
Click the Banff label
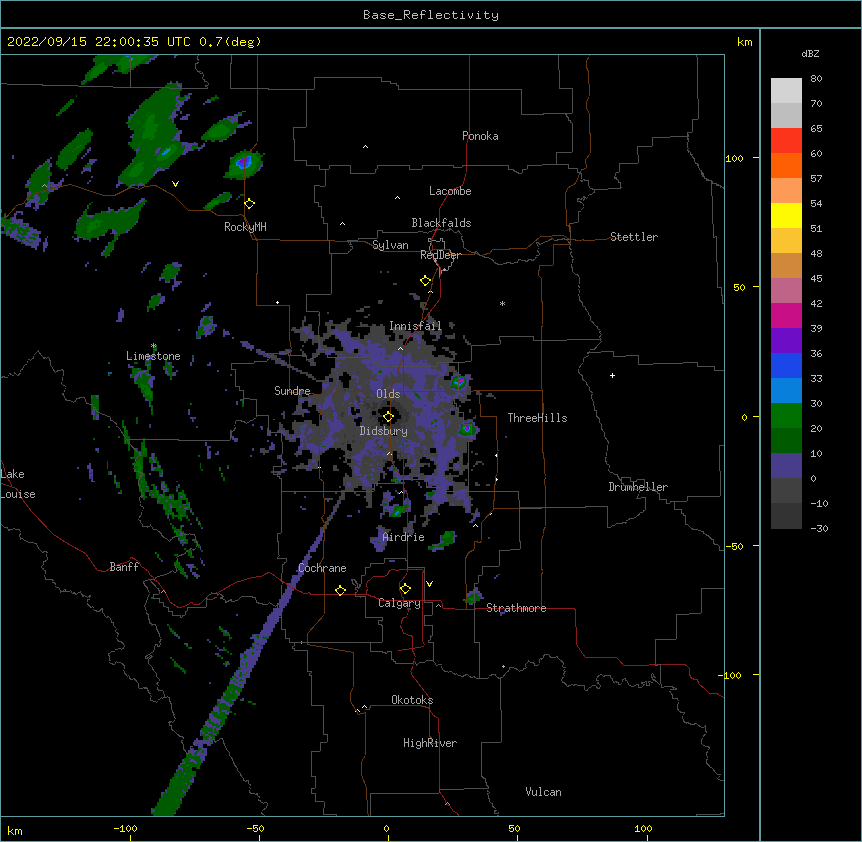point(124,567)
